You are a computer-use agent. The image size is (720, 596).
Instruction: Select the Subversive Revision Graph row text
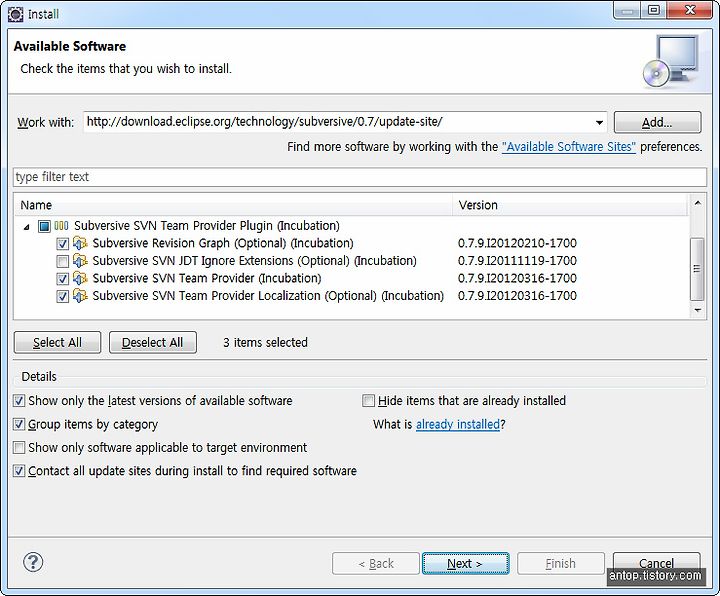tap(223, 243)
